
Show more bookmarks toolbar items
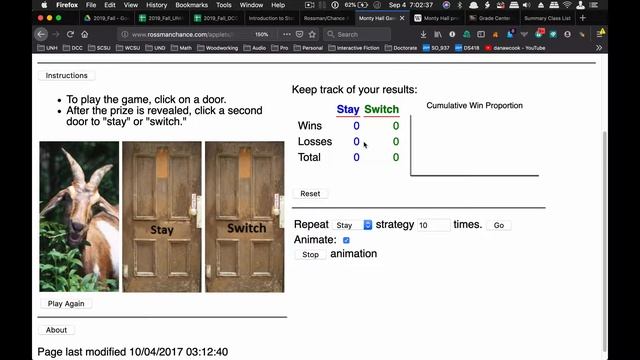click(x=599, y=48)
